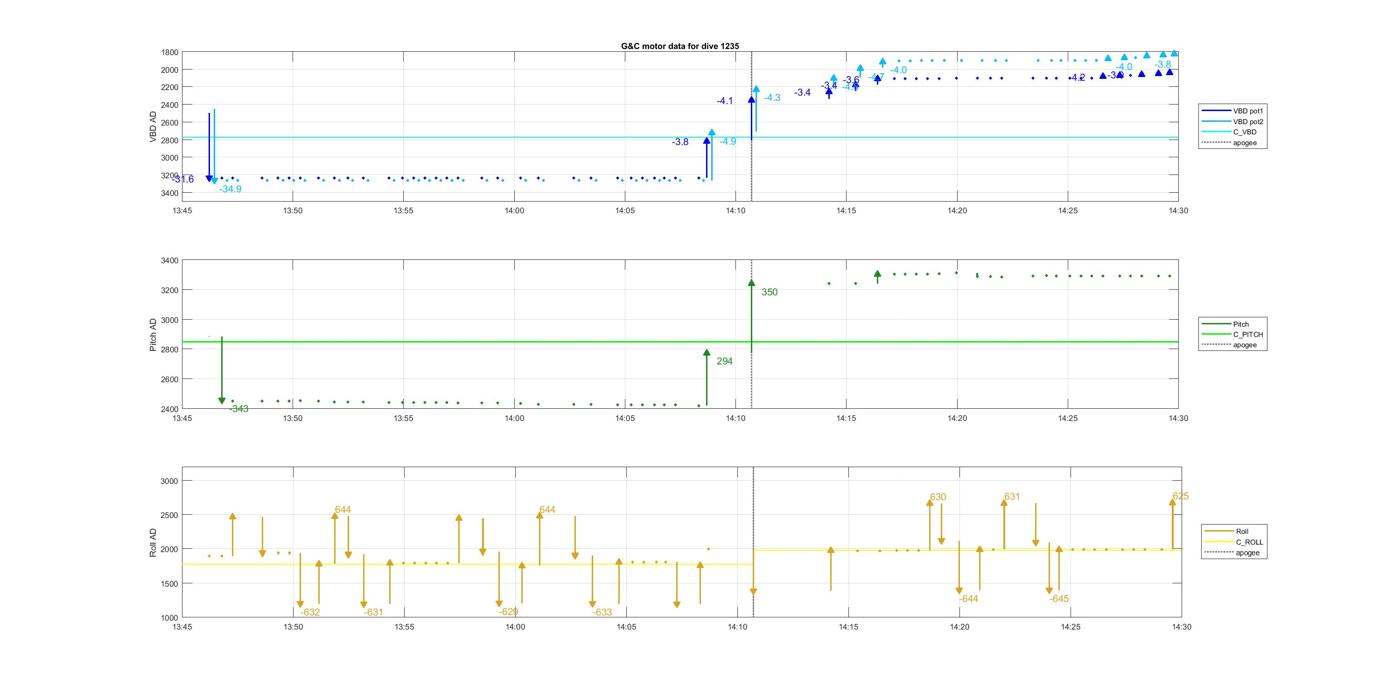Click the "-4.3" VBD data label
This screenshot has height=693, width=1400.
[772, 98]
